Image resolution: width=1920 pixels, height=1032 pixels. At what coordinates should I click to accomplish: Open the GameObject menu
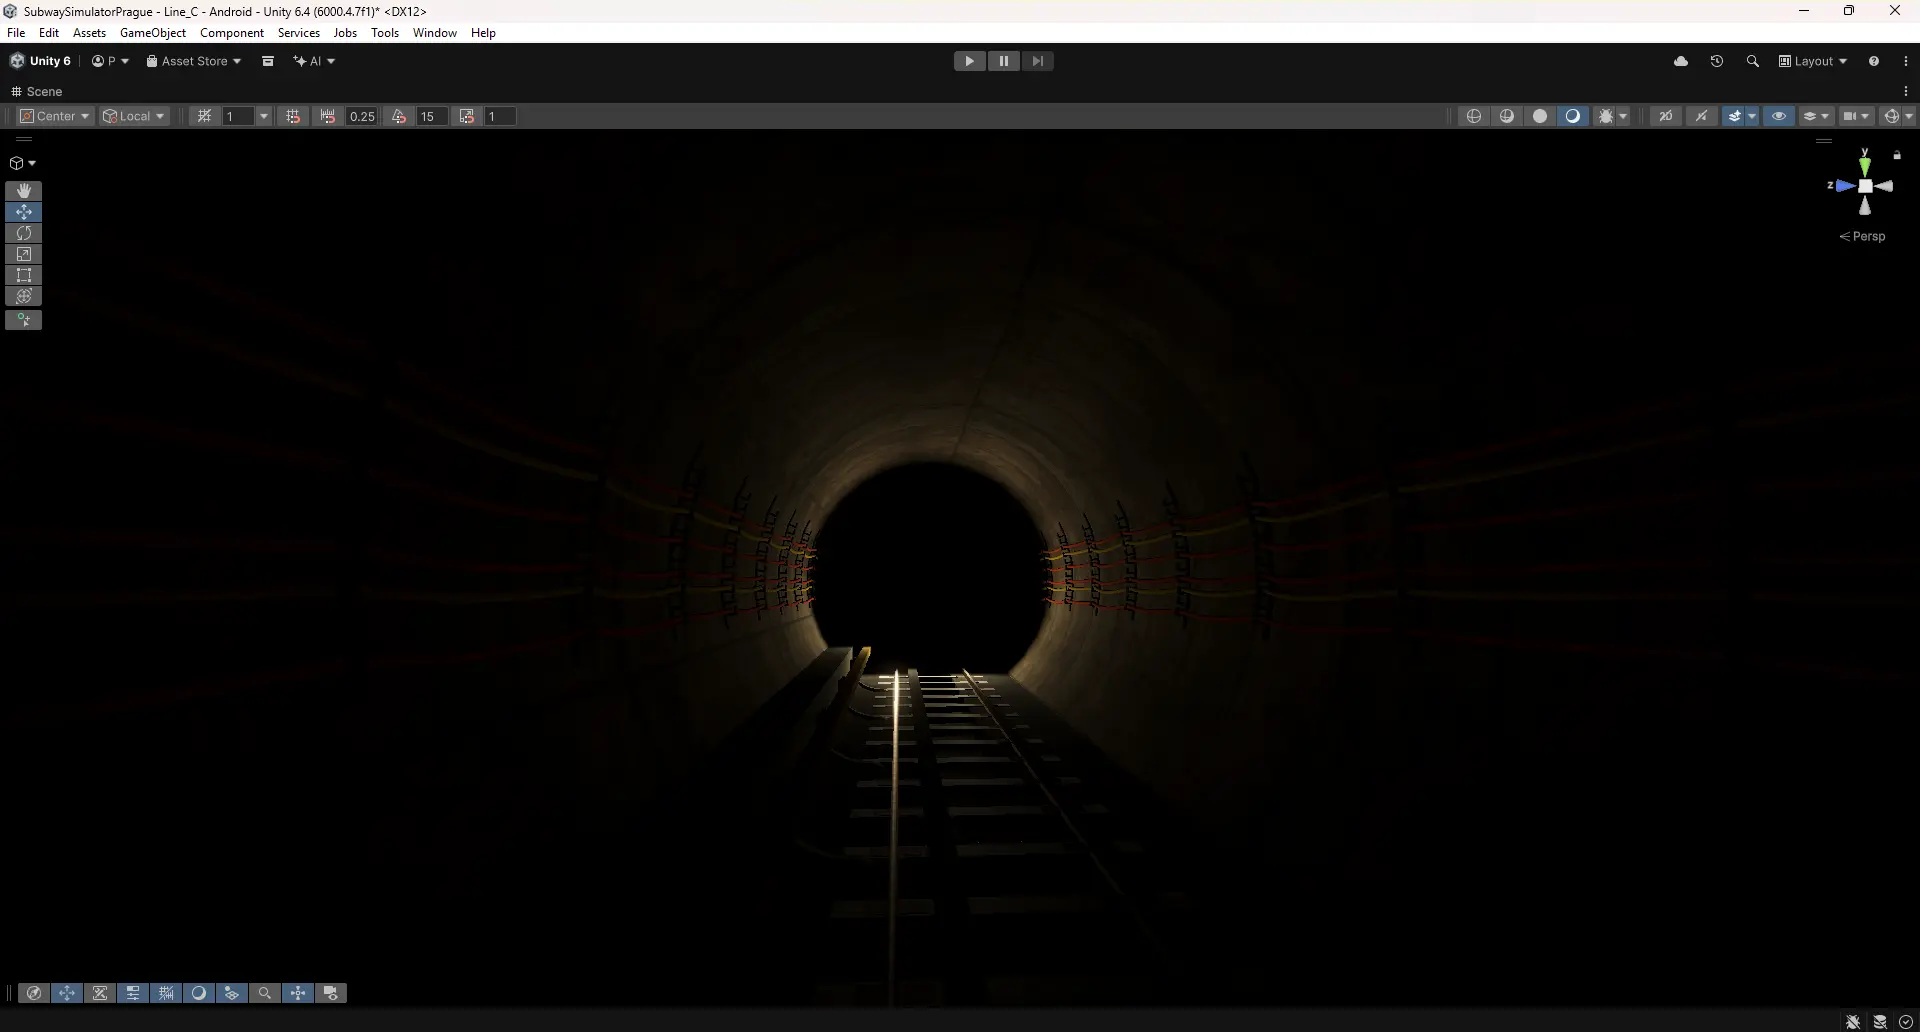click(x=153, y=33)
